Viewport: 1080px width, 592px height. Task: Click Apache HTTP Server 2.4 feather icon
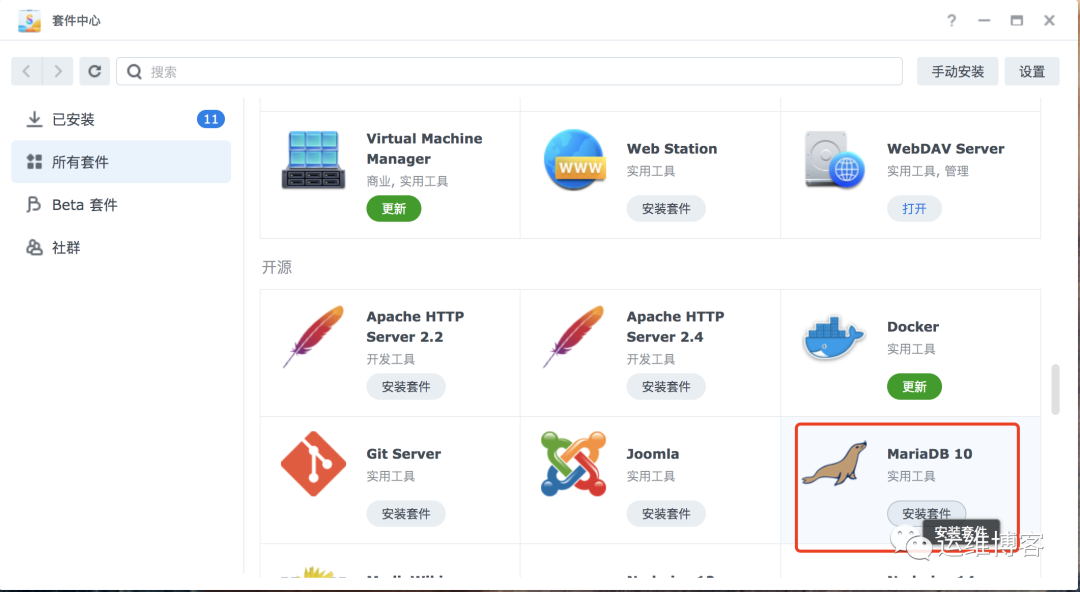pyautogui.click(x=574, y=337)
